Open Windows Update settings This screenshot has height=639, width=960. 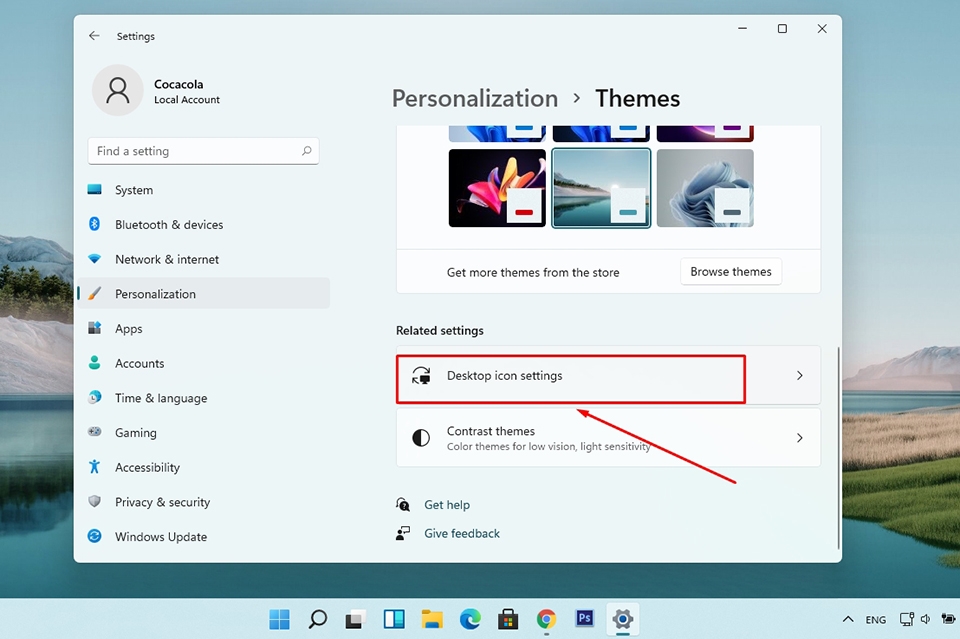(159, 536)
